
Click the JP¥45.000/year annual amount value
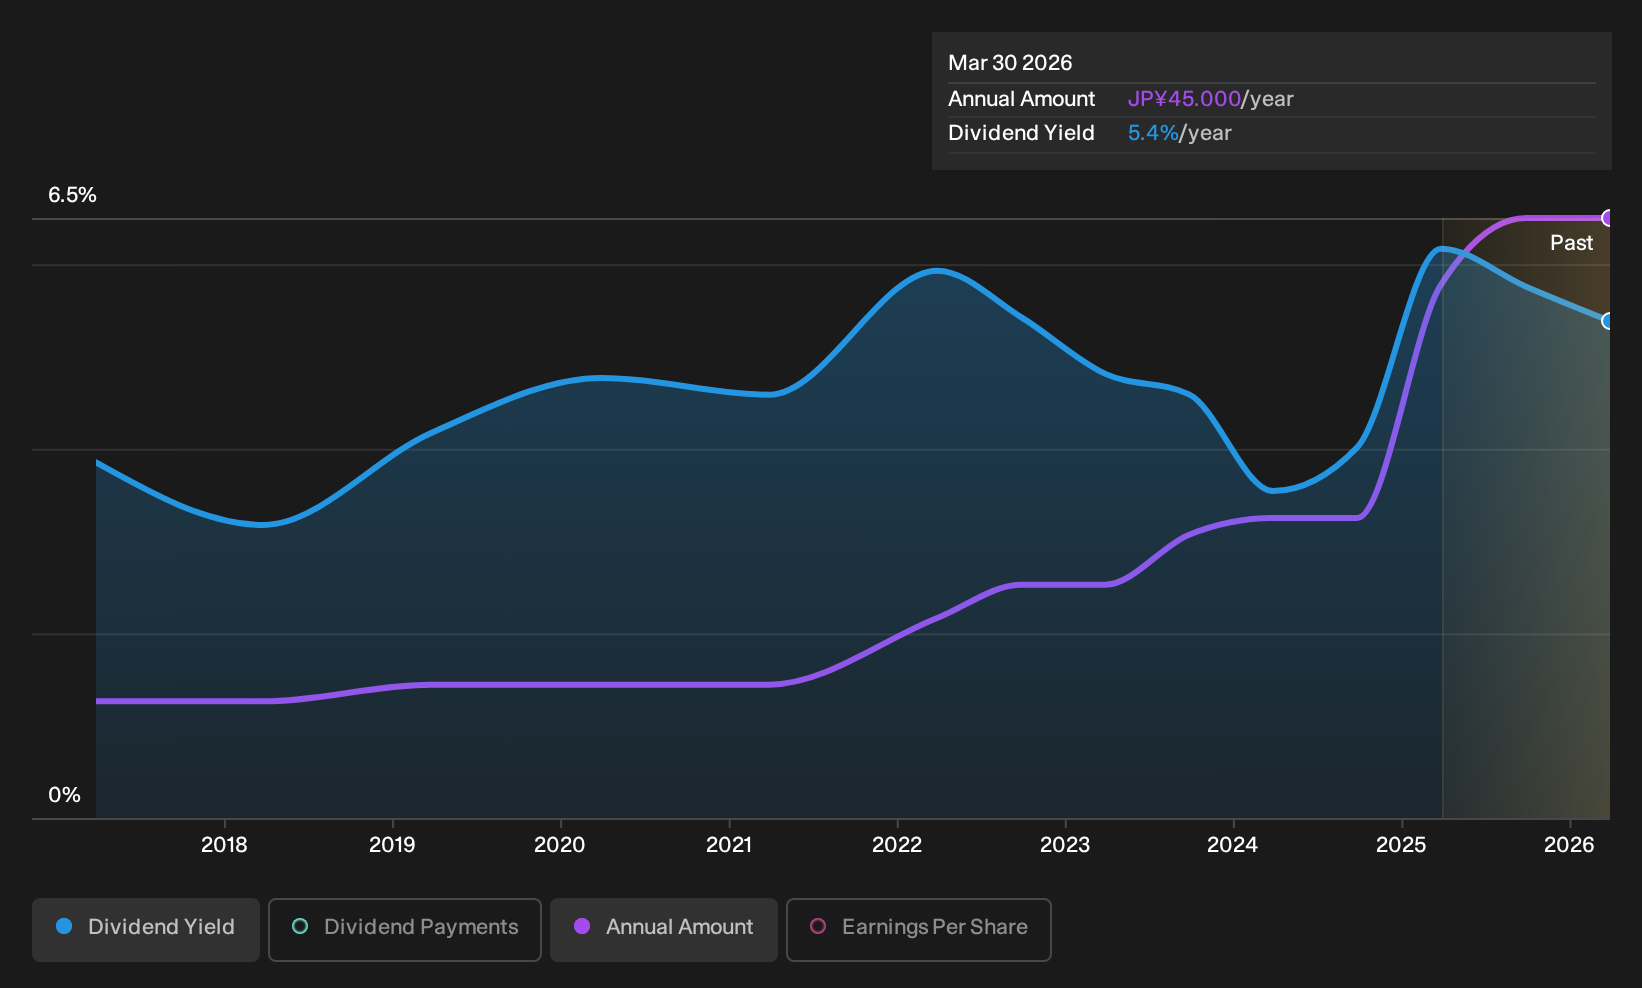1211,99
